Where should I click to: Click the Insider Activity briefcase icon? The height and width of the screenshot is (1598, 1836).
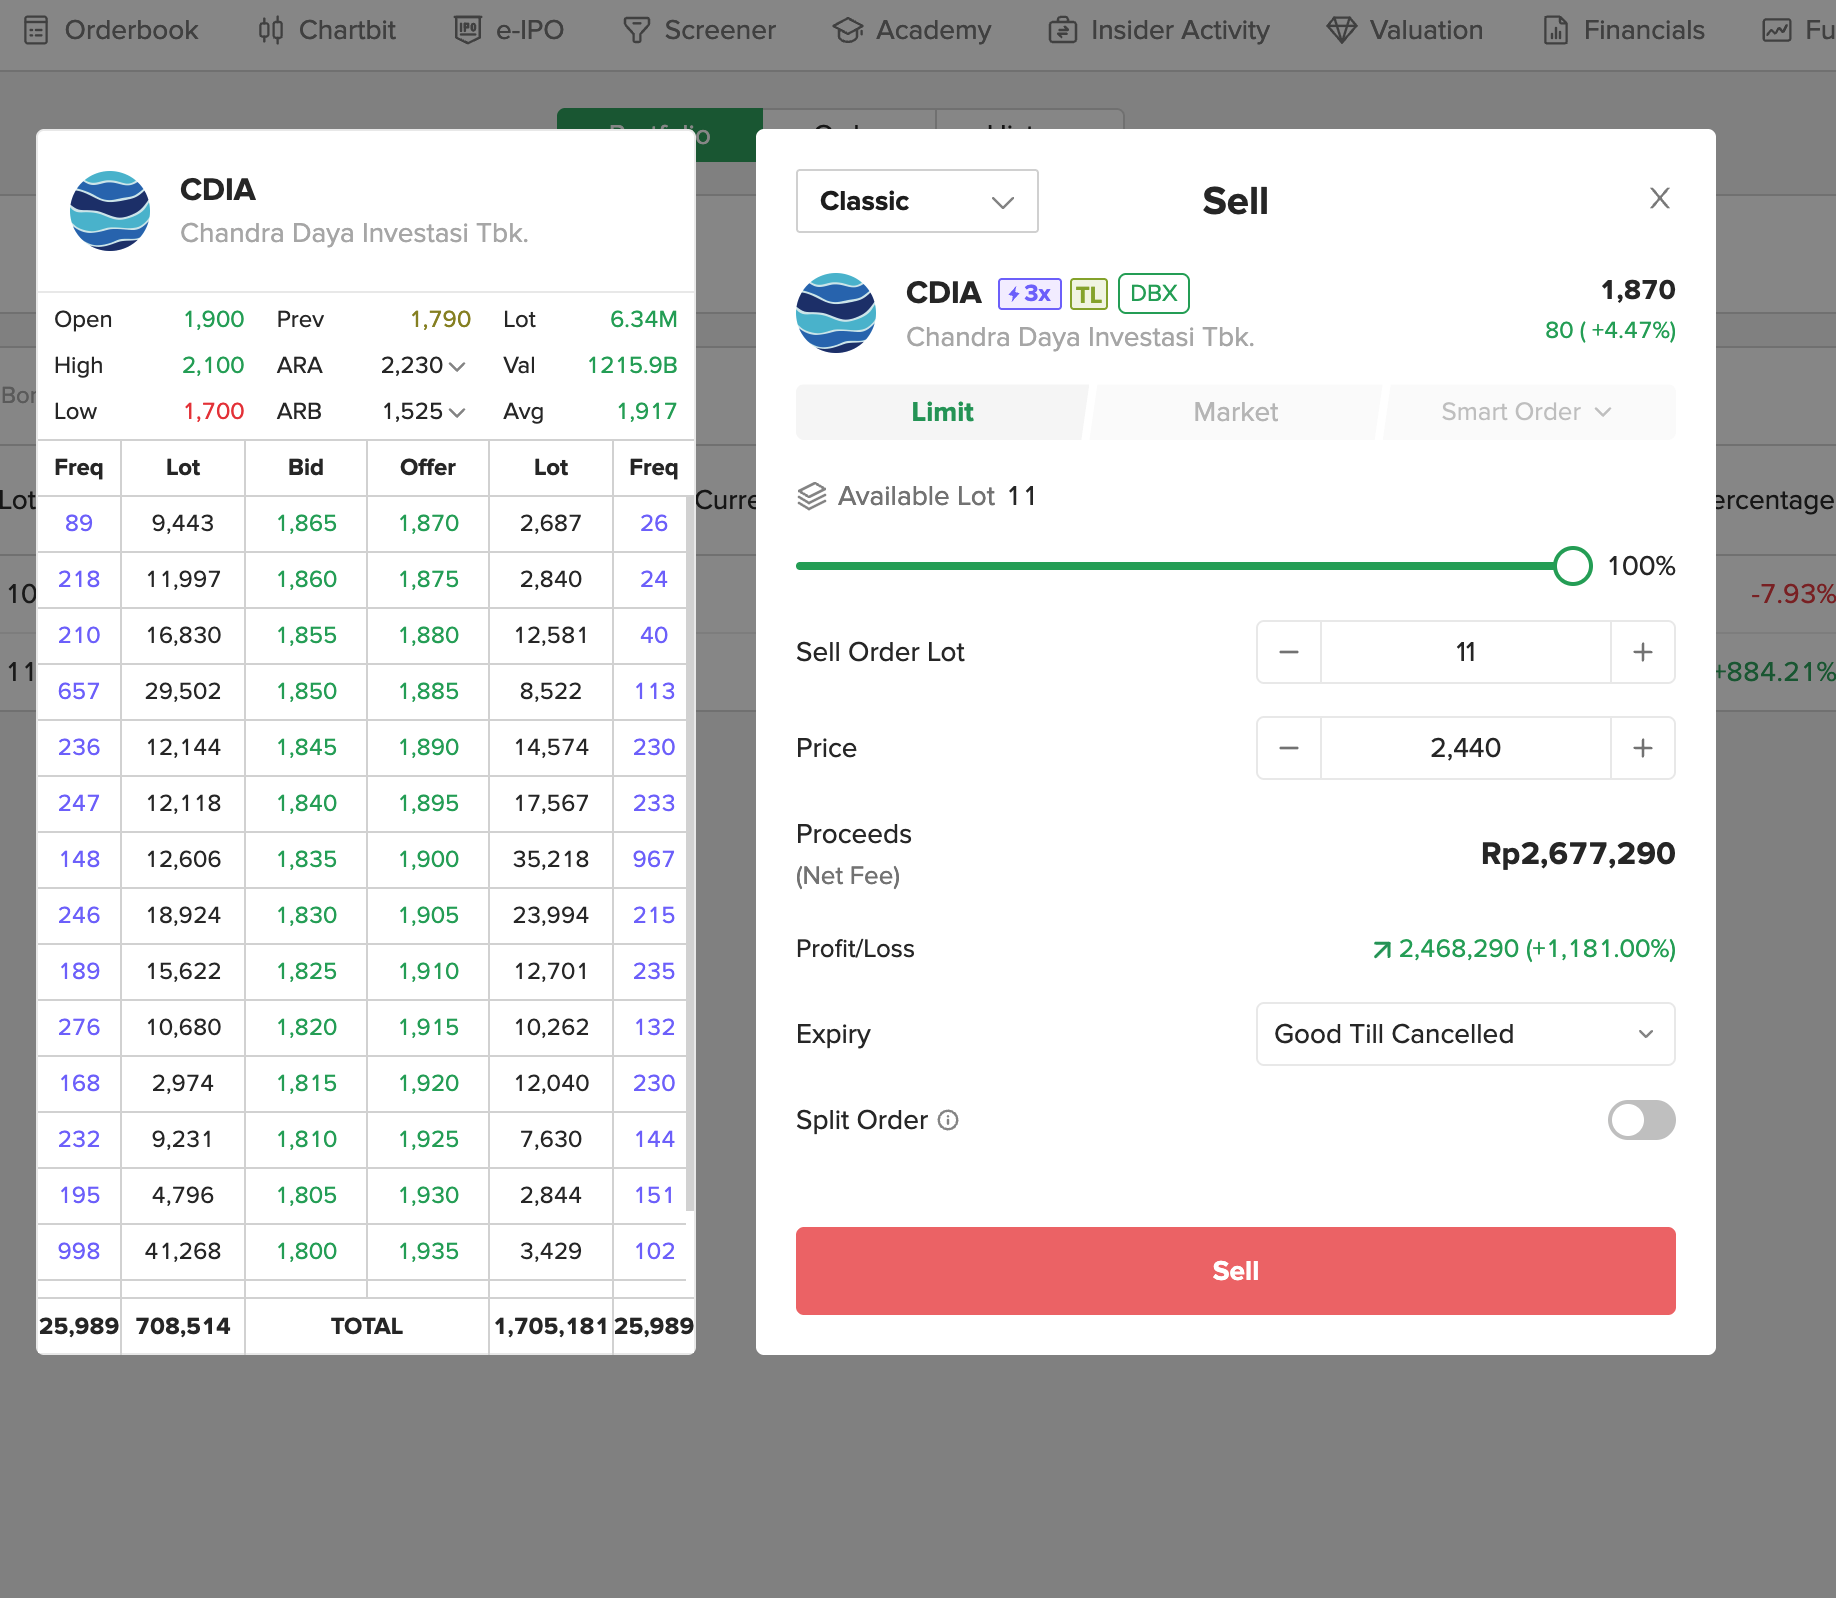pos(1063,31)
